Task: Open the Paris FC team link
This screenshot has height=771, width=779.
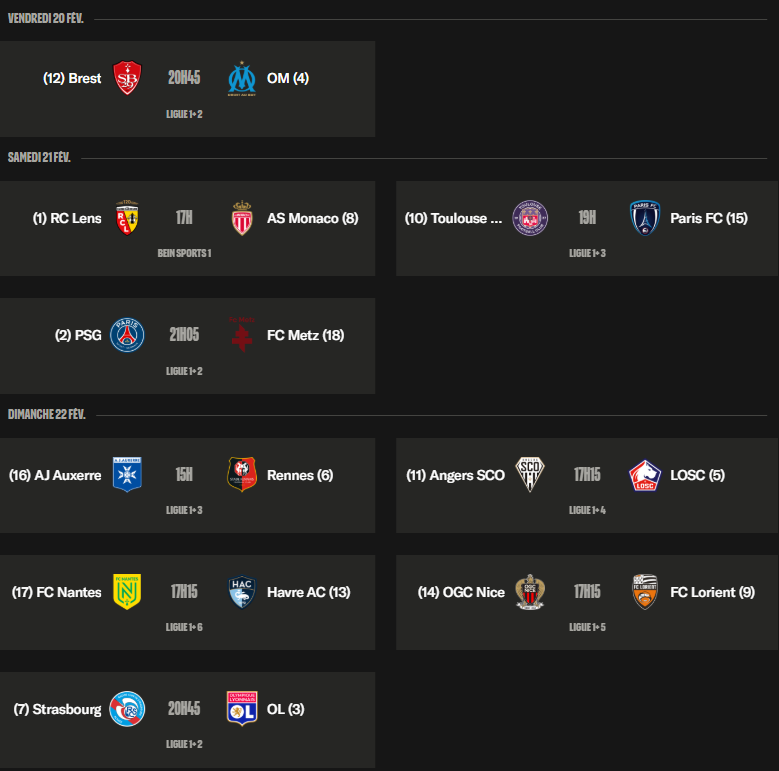Action: point(708,218)
